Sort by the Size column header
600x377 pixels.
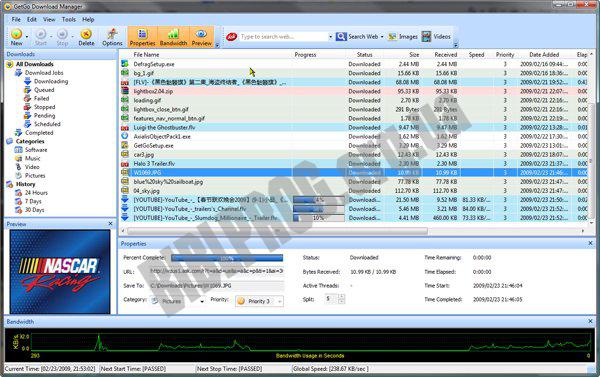click(x=414, y=55)
